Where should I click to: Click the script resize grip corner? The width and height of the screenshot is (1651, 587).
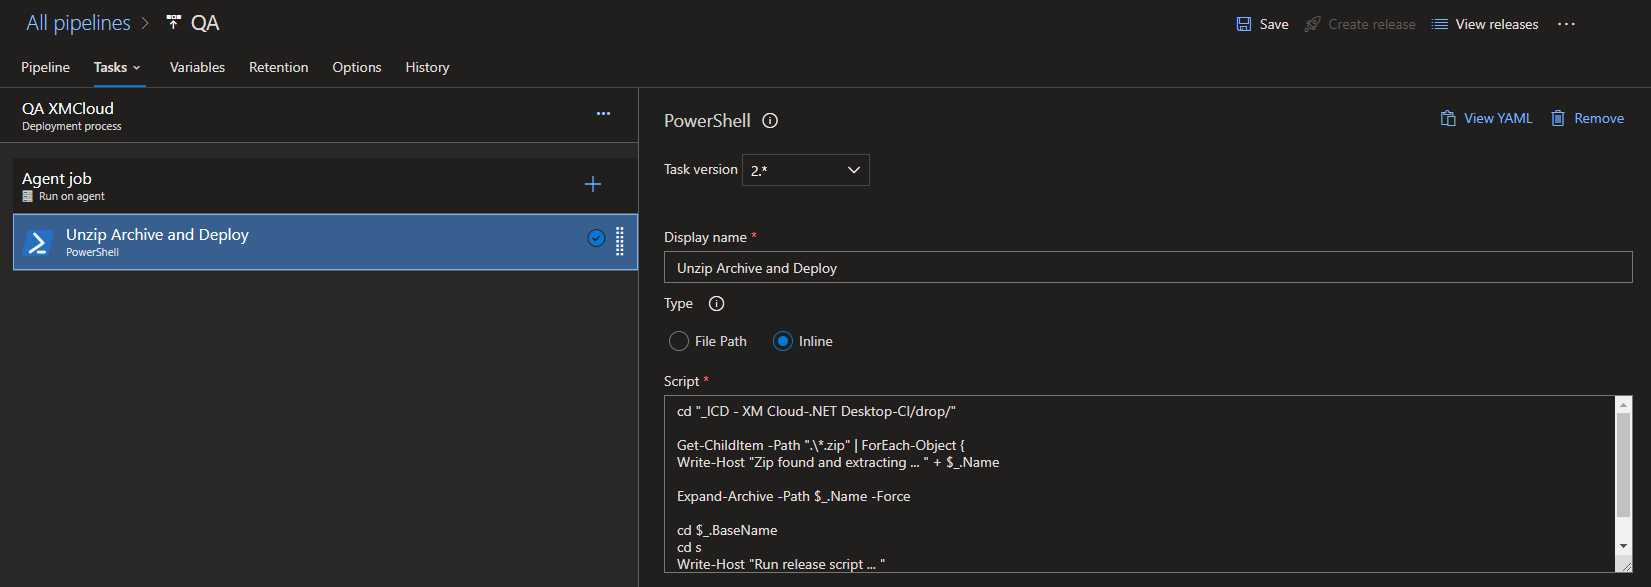(x=1625, y=566)
